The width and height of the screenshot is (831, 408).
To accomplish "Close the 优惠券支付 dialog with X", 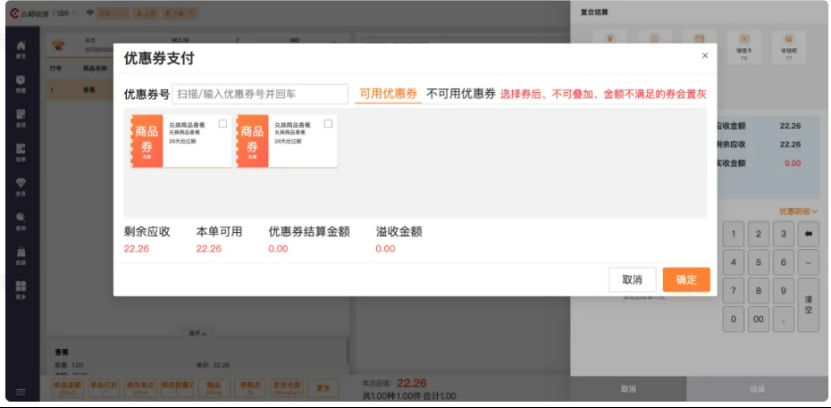I will click(x=704, y=56).
